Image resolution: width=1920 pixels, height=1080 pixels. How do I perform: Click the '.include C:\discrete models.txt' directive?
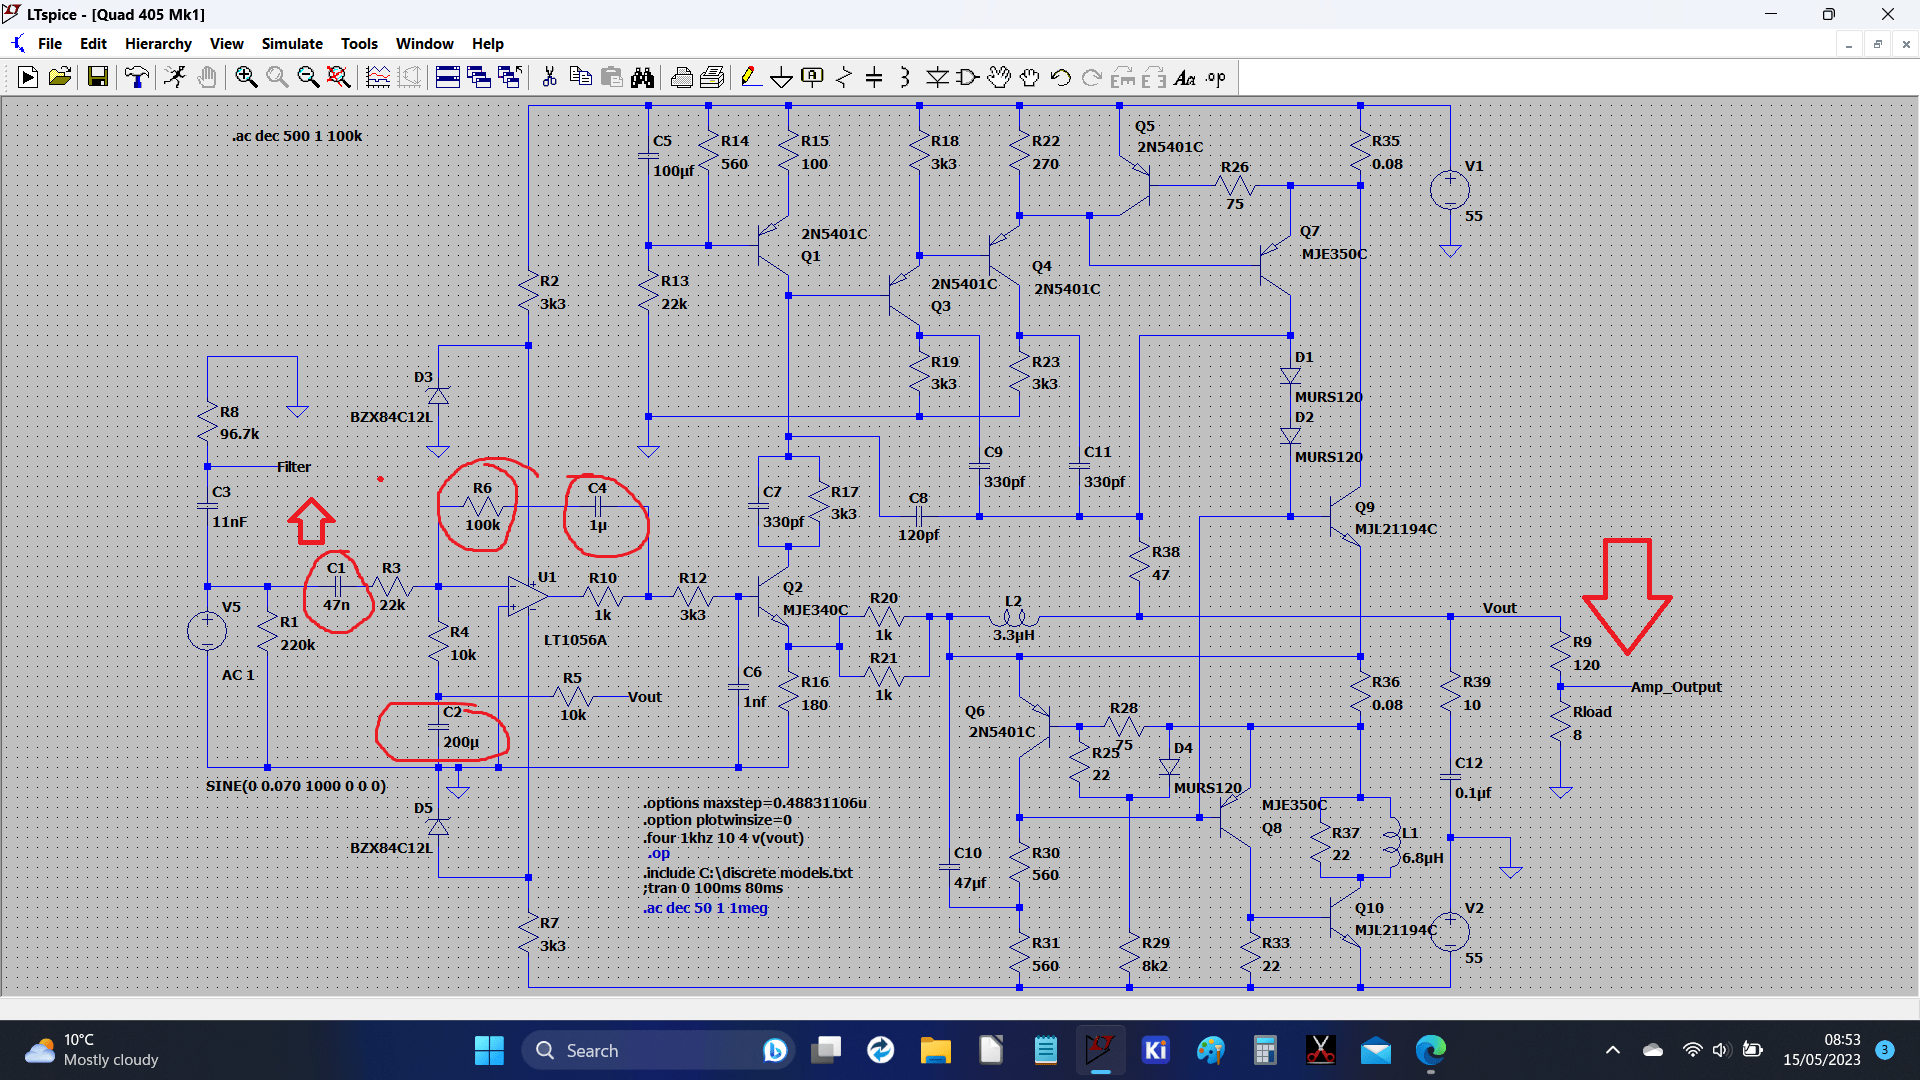(748, 872)
